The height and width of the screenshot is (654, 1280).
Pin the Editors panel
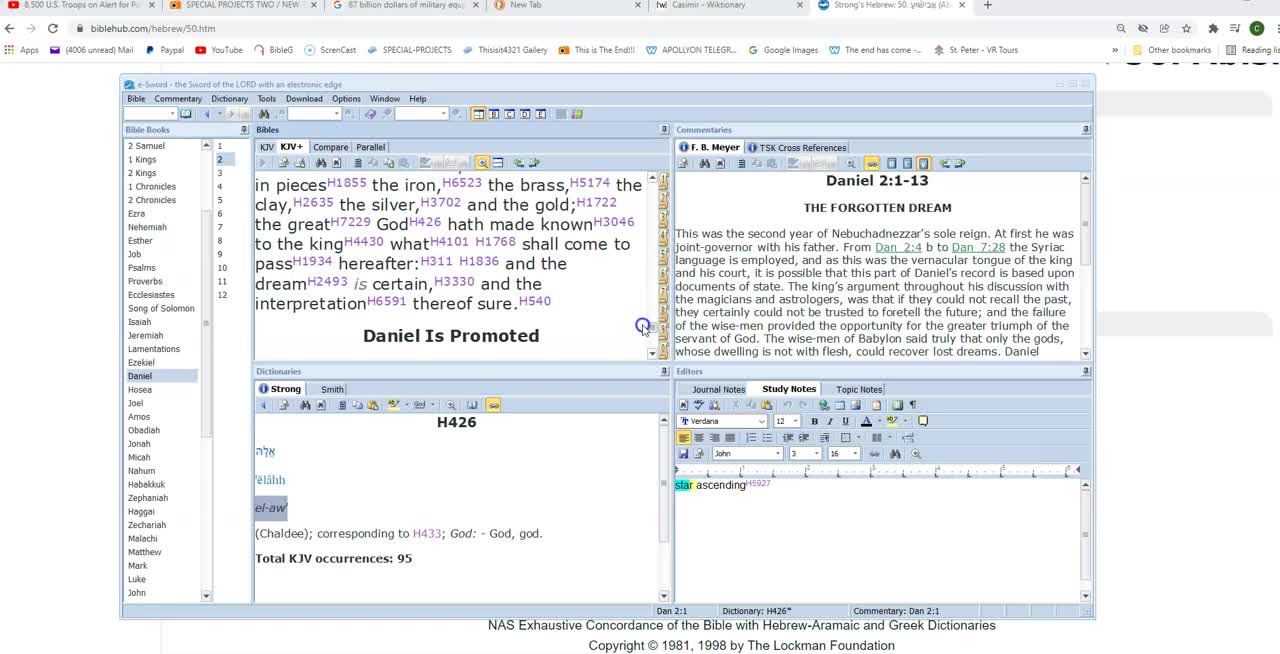point(1086,372)
